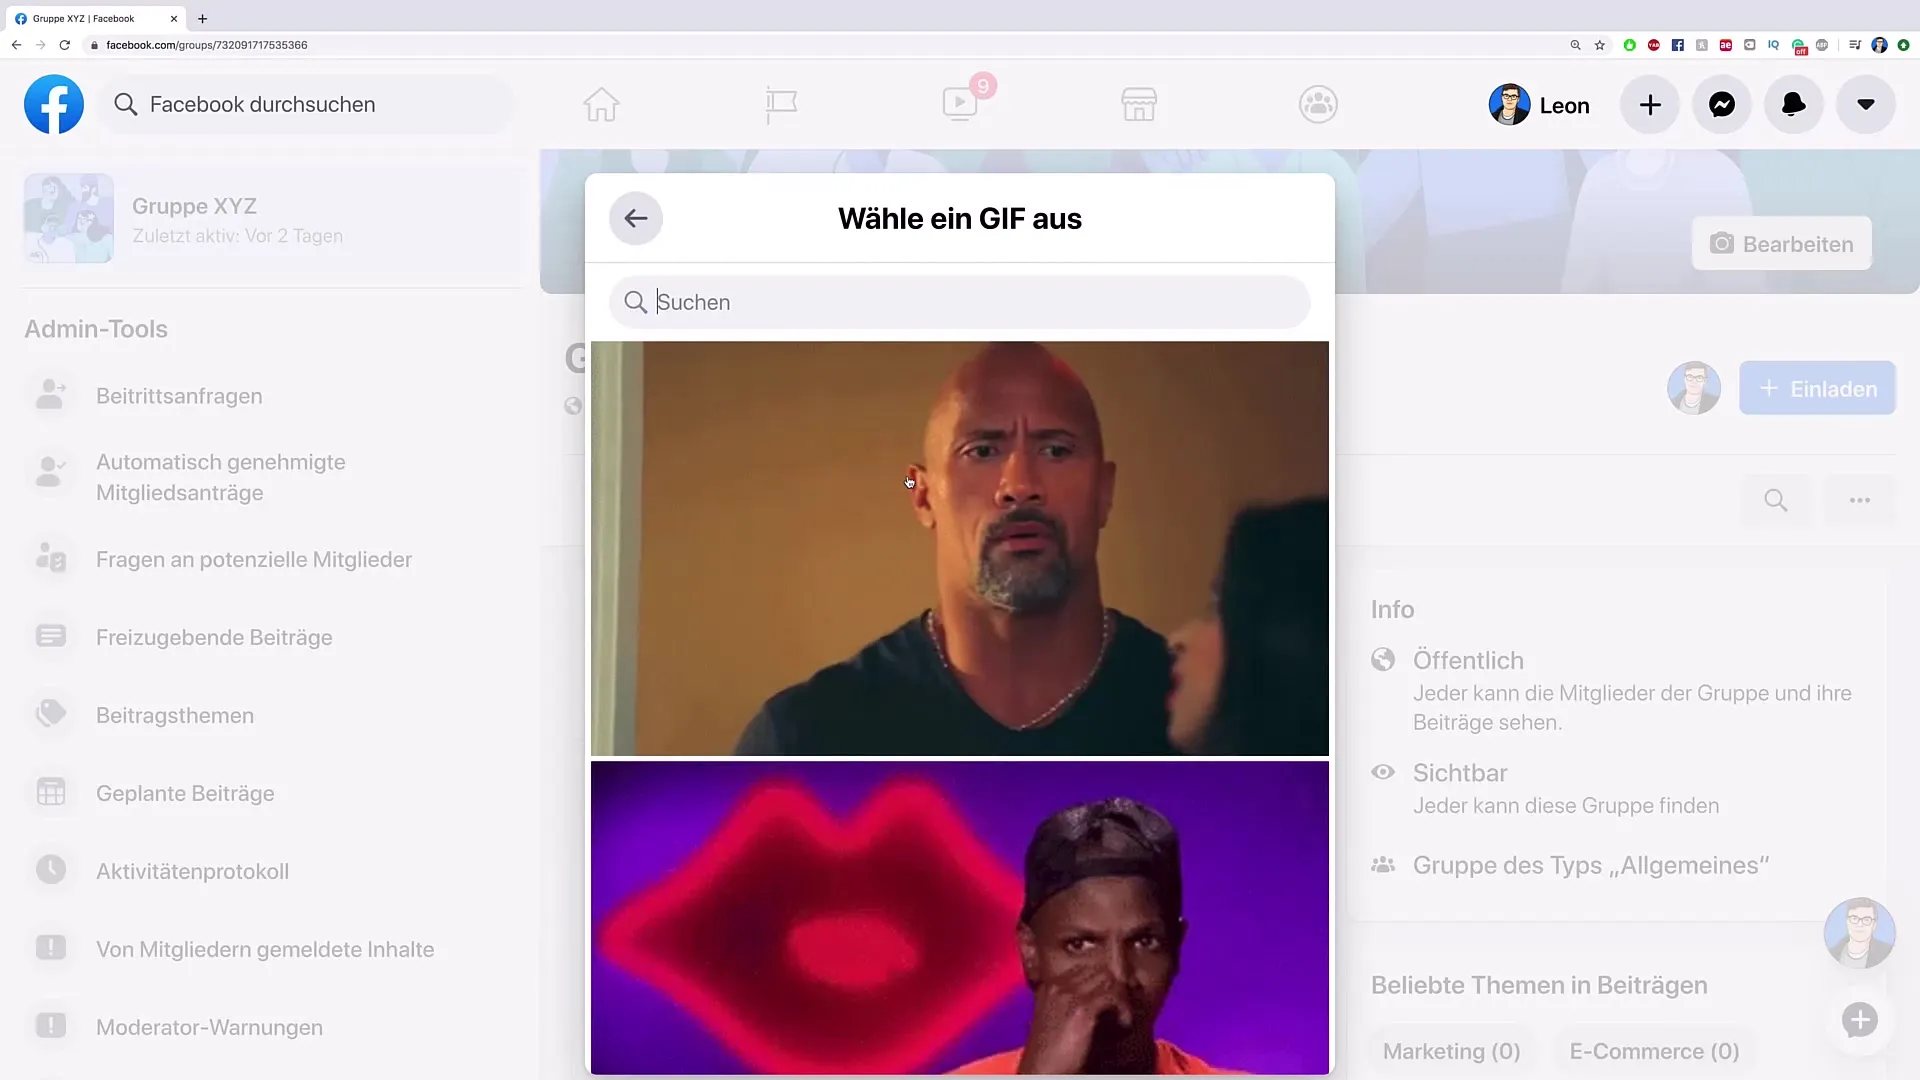Click the Aktivitätenprotokoll clock icon
The image size is (1920, 1080).
click(51, 870)
